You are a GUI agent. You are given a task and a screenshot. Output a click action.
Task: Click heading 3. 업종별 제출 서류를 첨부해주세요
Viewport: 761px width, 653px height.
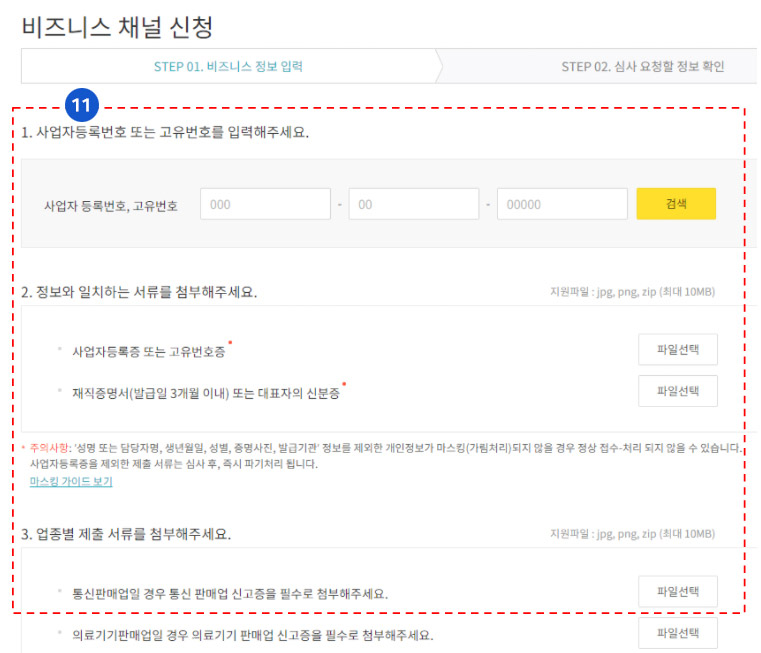pyautogui.click(x=126, y=534)
